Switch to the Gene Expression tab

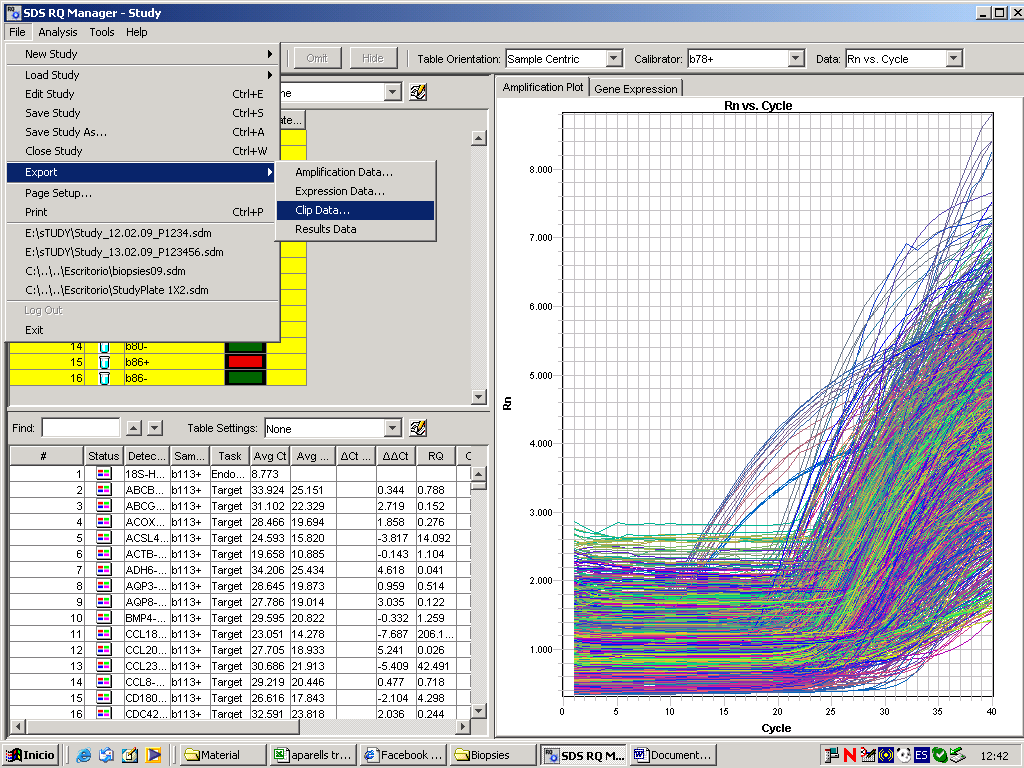pos(636,89)
